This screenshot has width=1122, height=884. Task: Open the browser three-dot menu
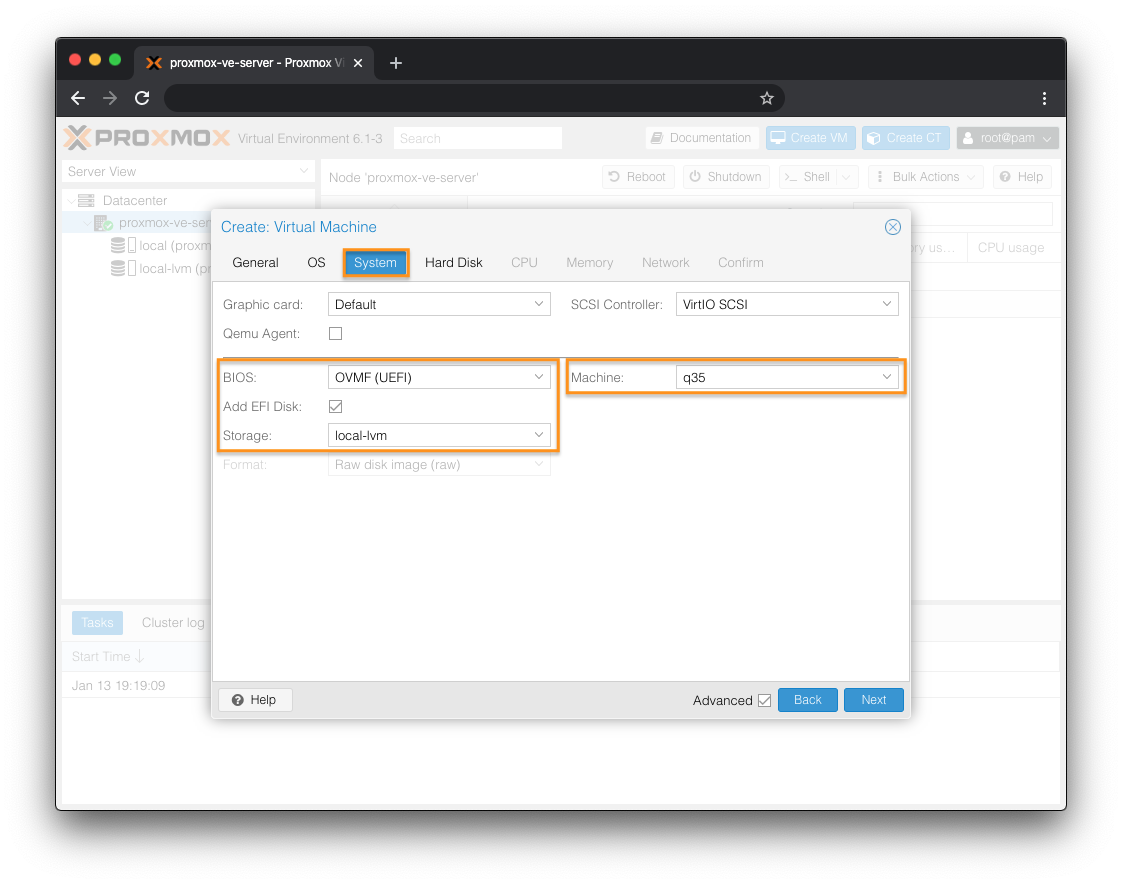pyautogui.click(x=1044, y=98)
